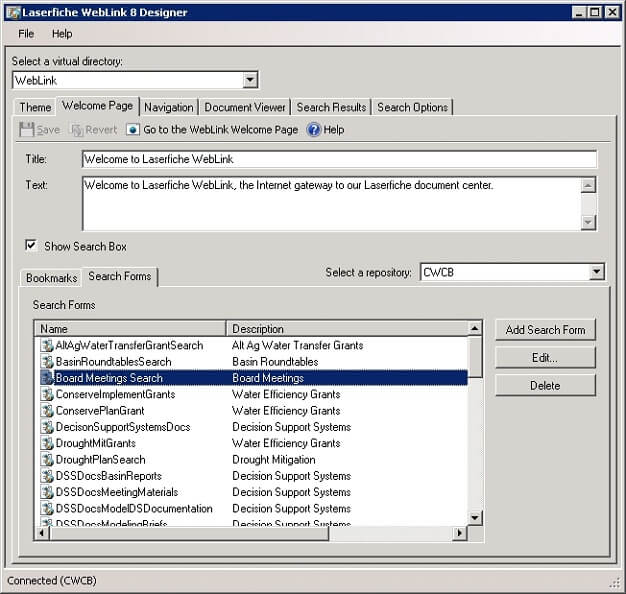Click icon beside DSSDocsModelDSDocumentation
This screenshot has width=626, height=594.
pos(47,509)
